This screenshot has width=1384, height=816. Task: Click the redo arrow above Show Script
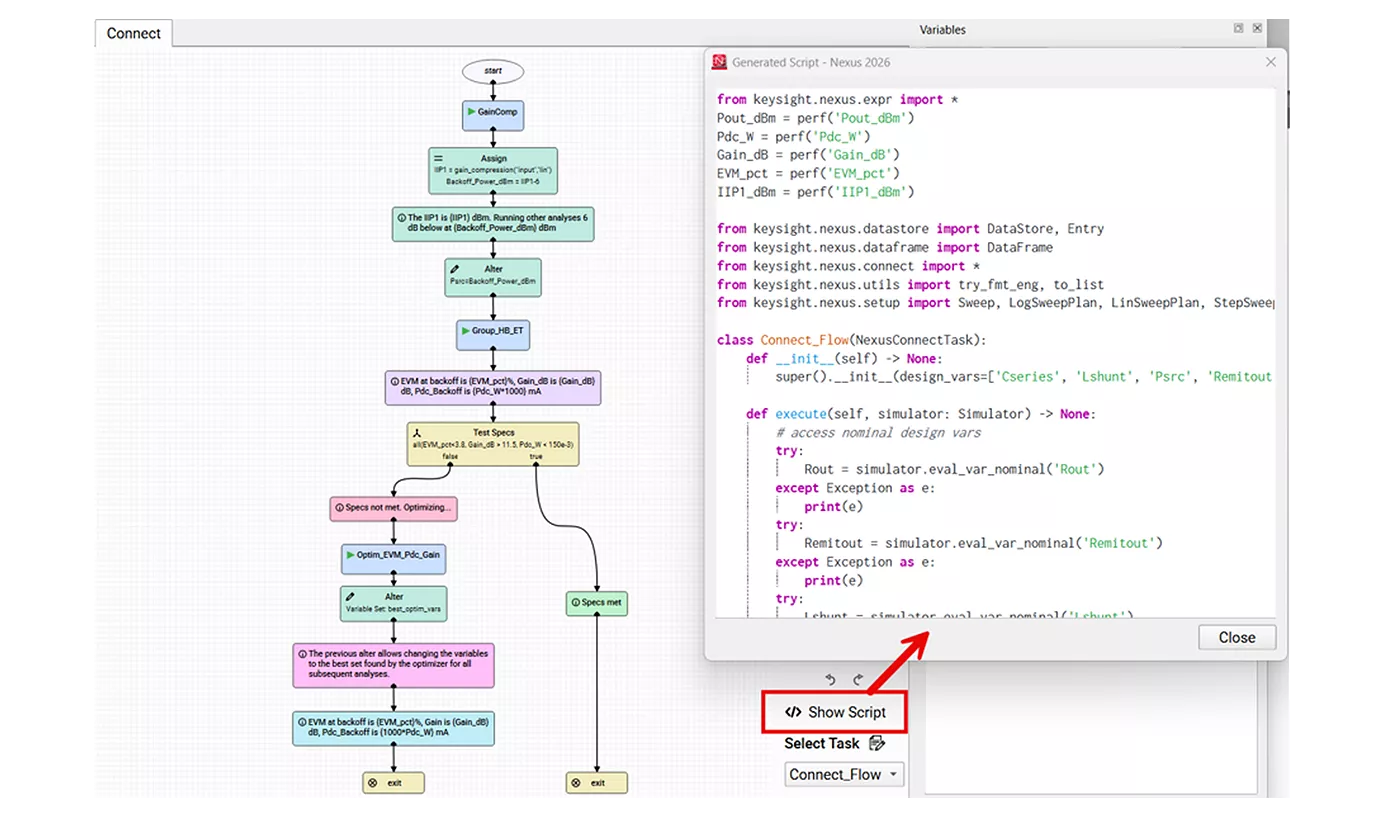click(x=857, y=680)
